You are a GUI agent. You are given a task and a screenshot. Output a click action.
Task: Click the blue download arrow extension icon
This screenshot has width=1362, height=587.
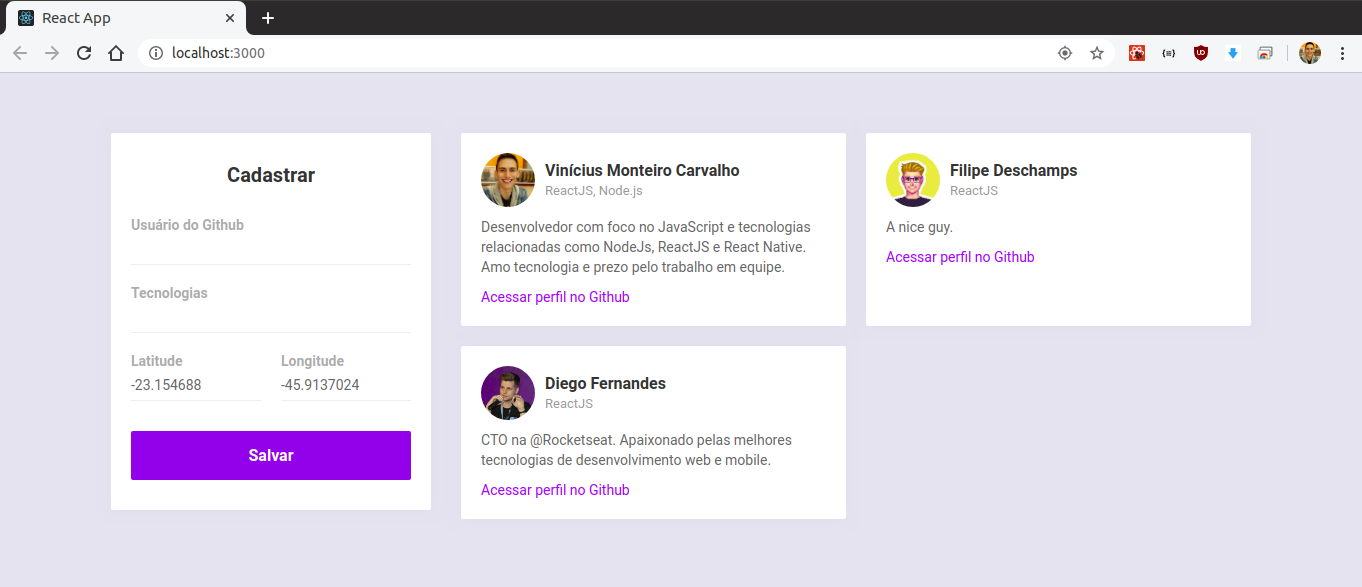pyautogui.click(x=1232, y=52)
